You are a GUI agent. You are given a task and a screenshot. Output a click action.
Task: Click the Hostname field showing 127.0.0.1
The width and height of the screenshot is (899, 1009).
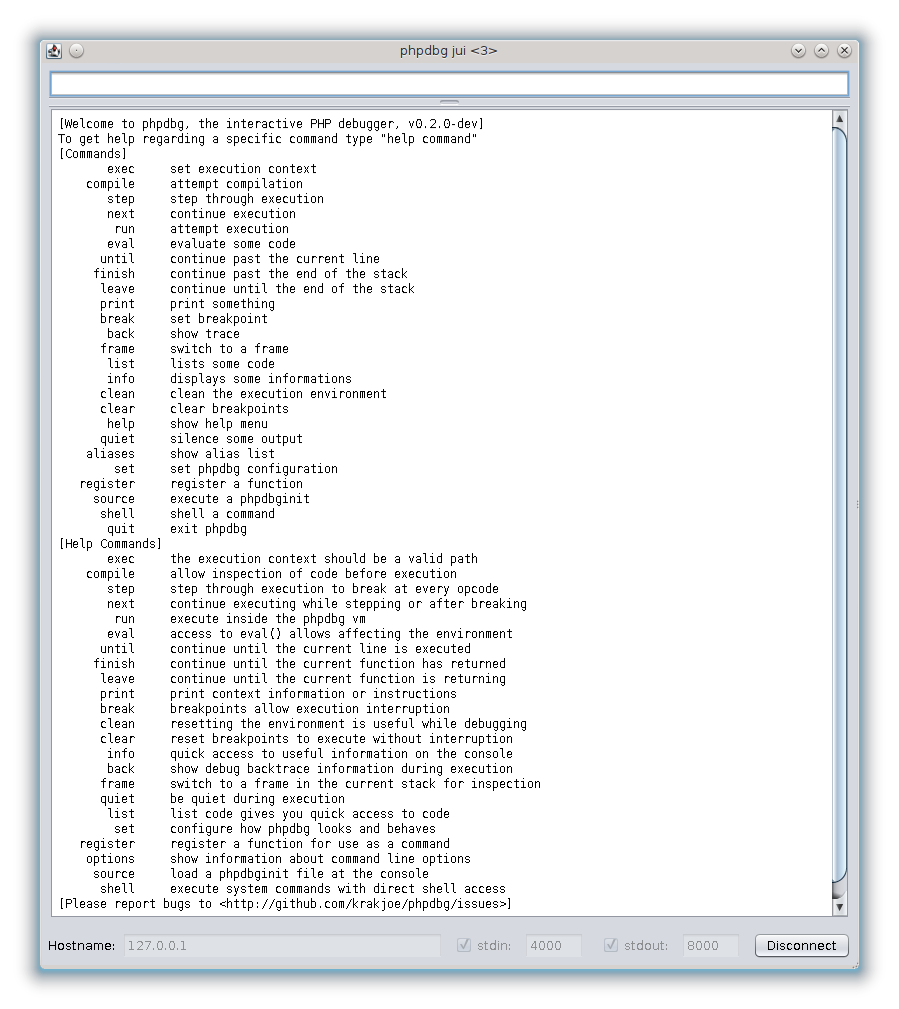click(x=280, y=945)
